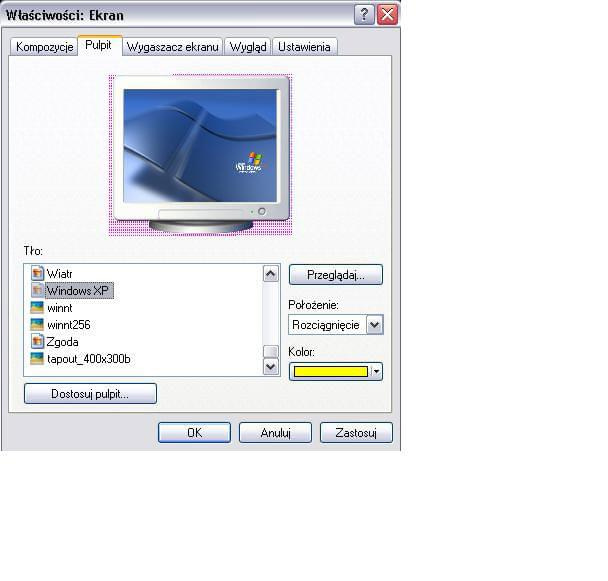Viewport: 608px width, 581px height.
Task: Select Wiatr in the background list
Action: point(59,274)
